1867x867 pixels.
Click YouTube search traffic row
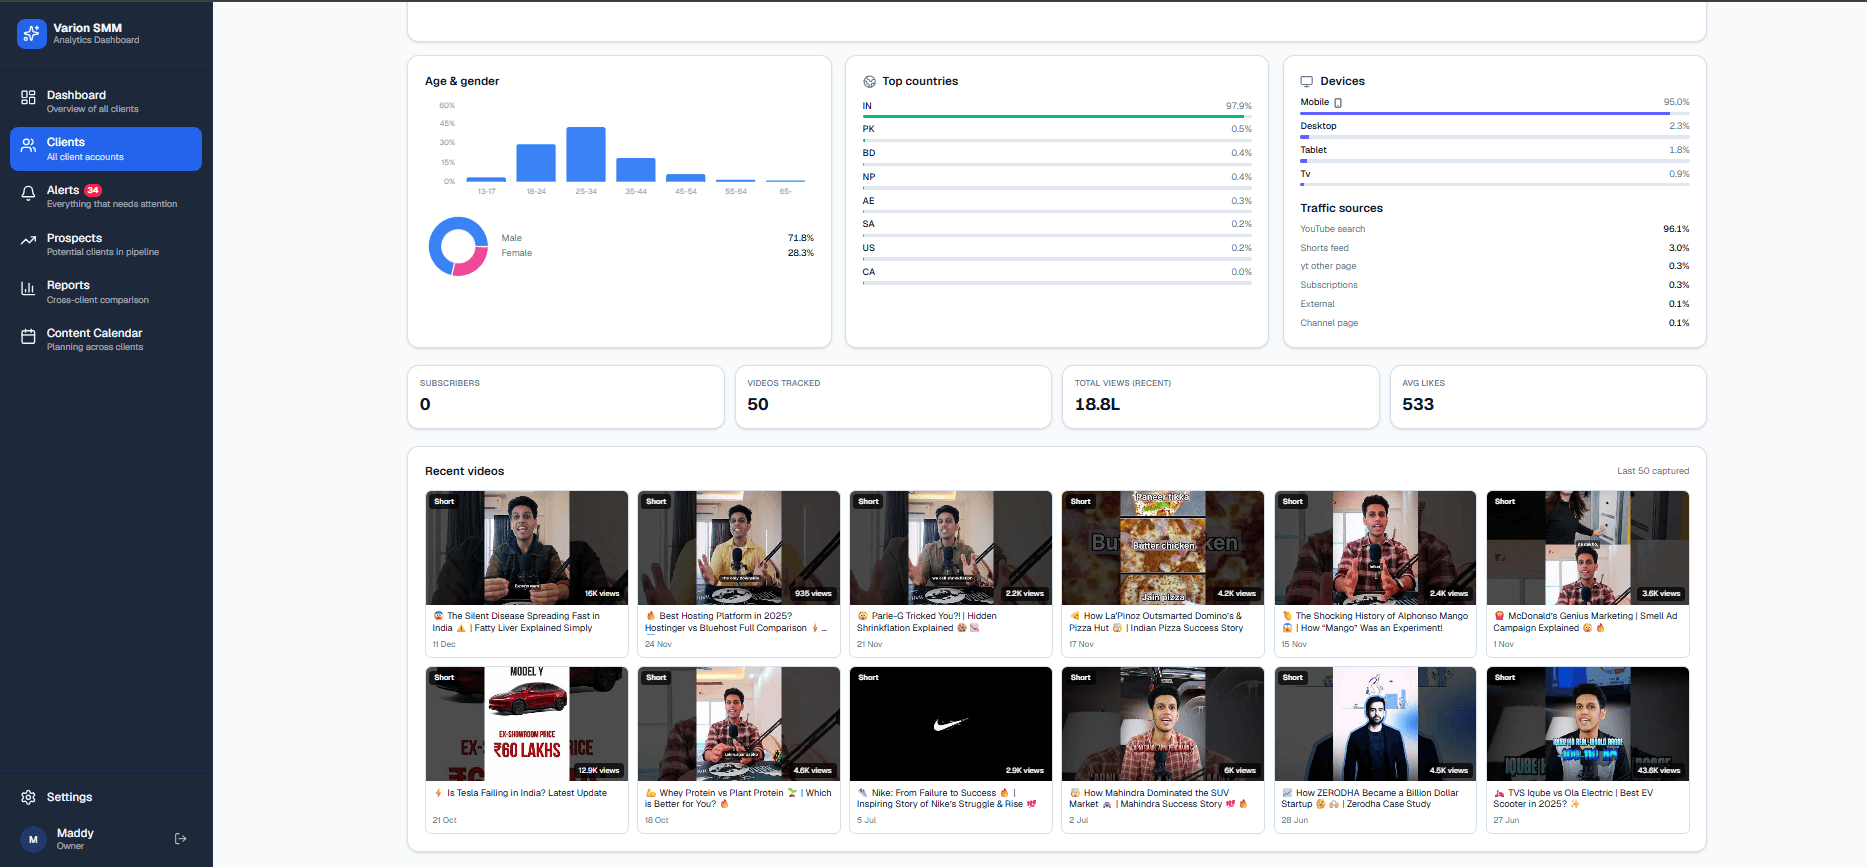[x=1495, y=229]
